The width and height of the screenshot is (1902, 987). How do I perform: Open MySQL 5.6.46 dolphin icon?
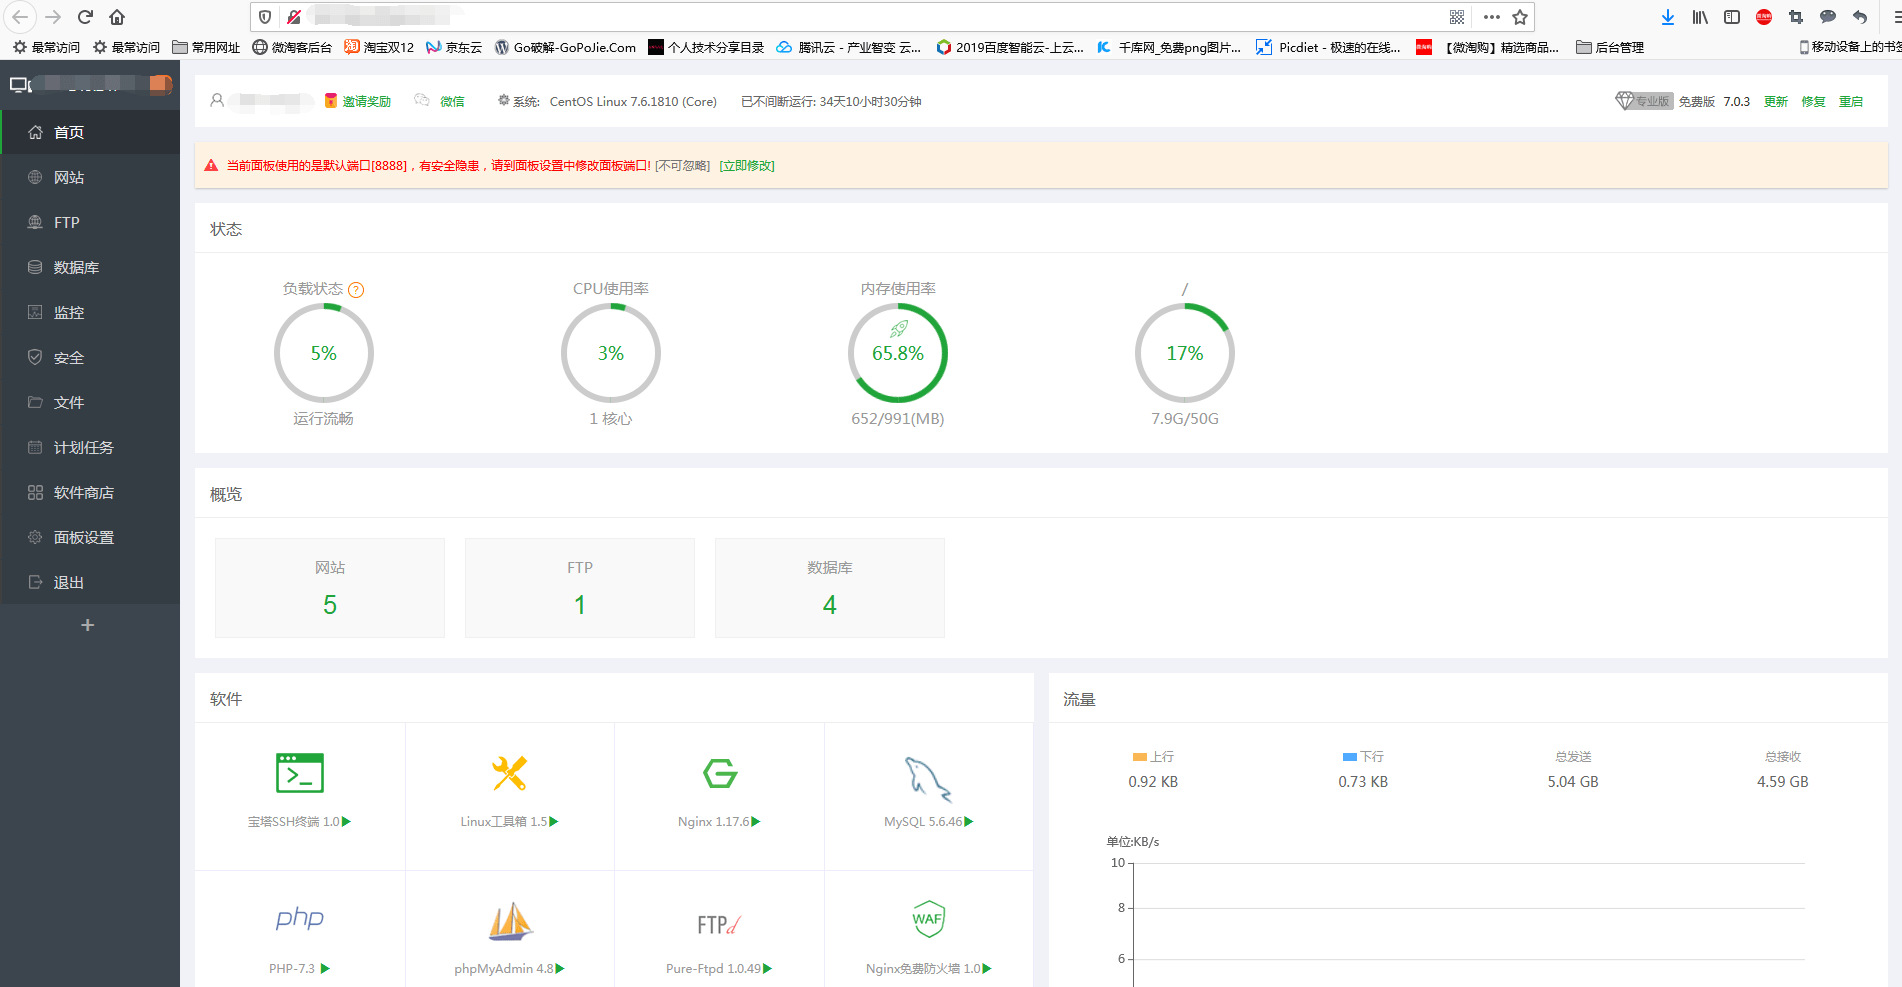(928, 779)
